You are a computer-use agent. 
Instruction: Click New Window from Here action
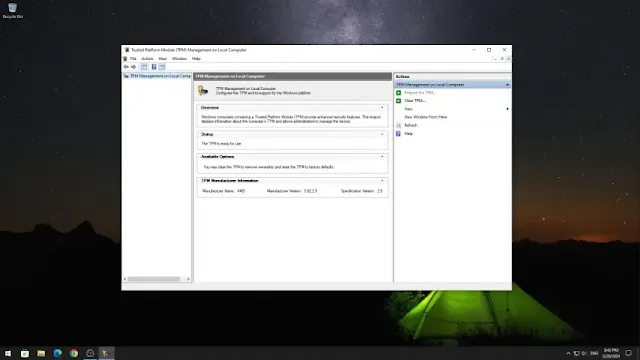pos(426,117)
